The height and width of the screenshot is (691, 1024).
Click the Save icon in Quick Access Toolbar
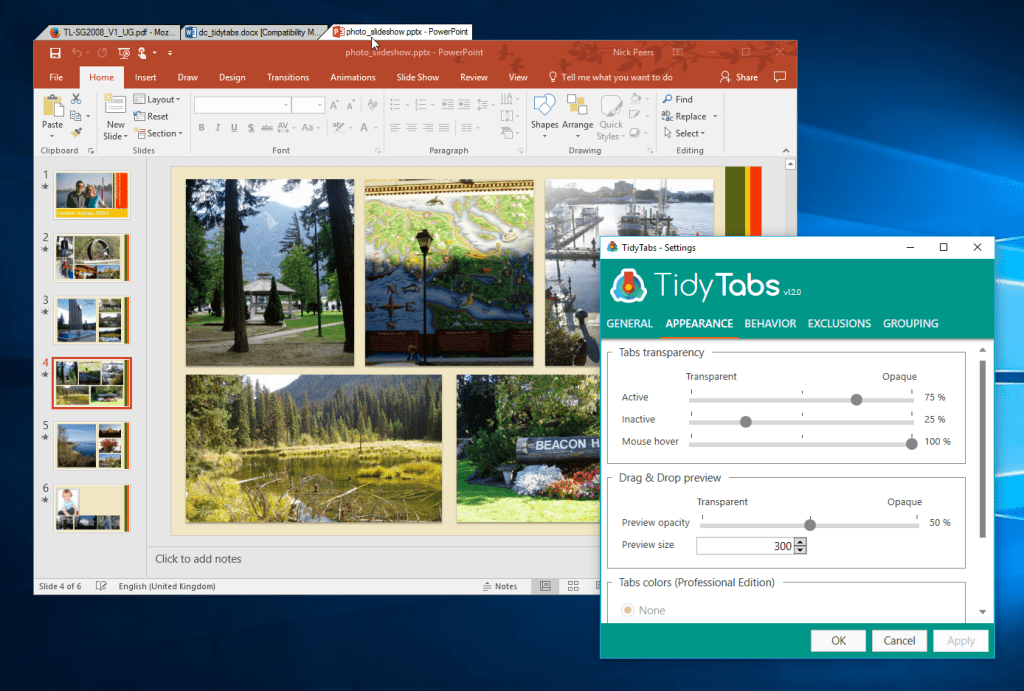[55, 53]
